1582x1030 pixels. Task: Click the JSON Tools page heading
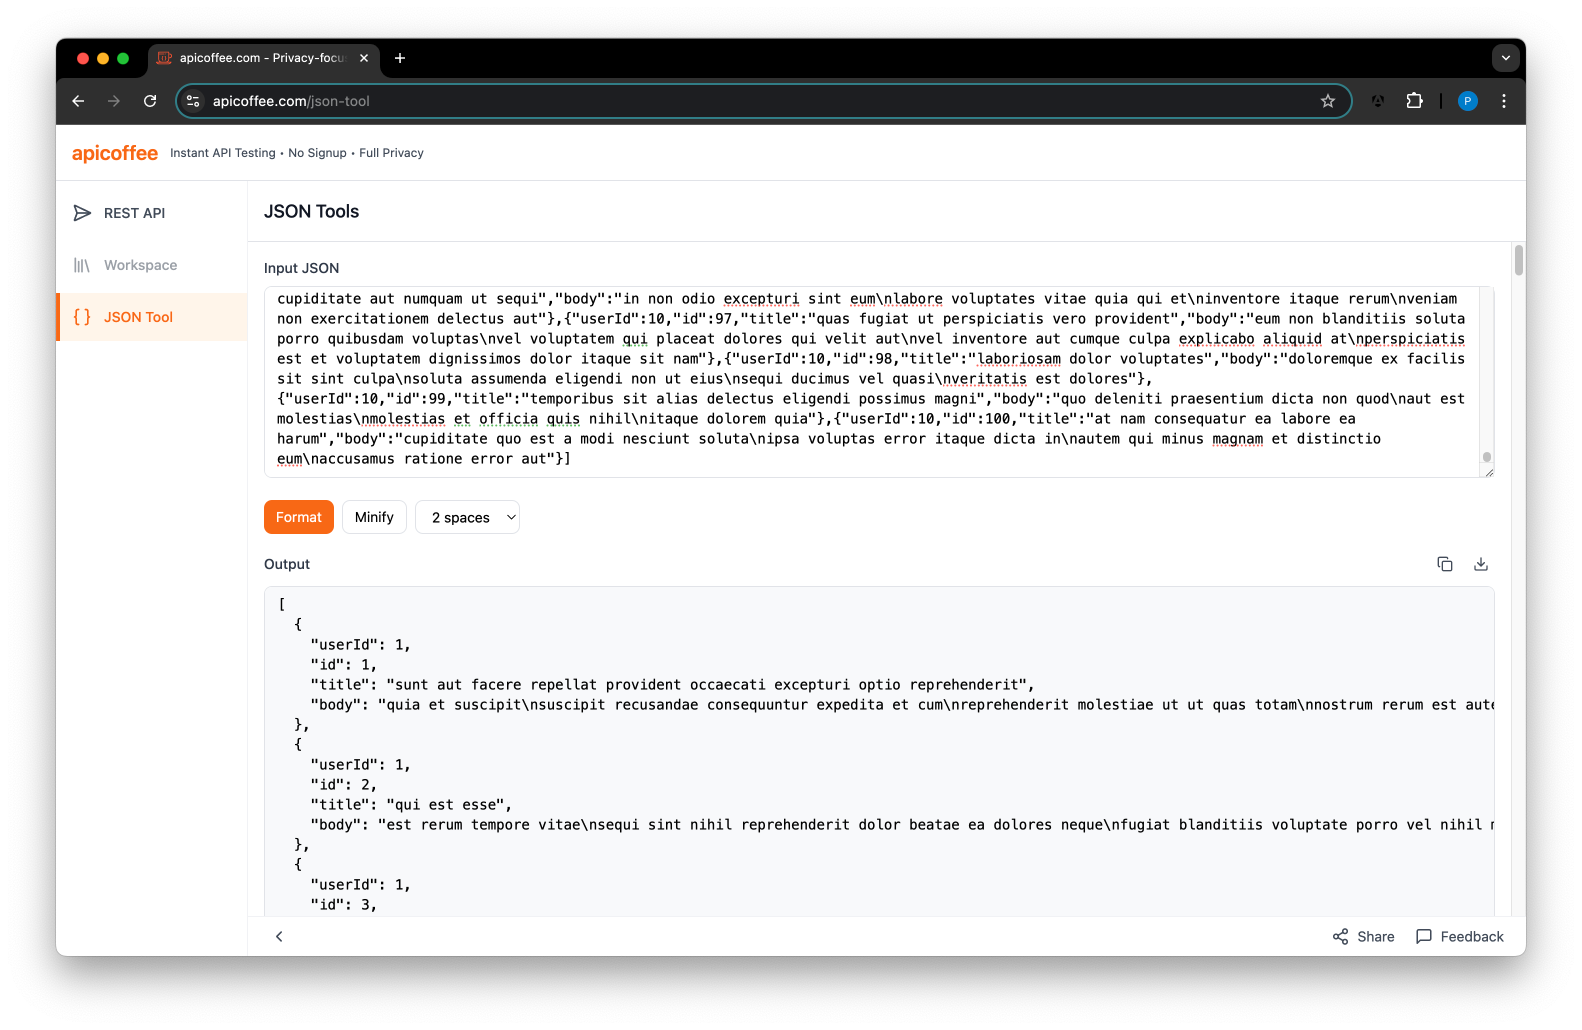[311, 211]
